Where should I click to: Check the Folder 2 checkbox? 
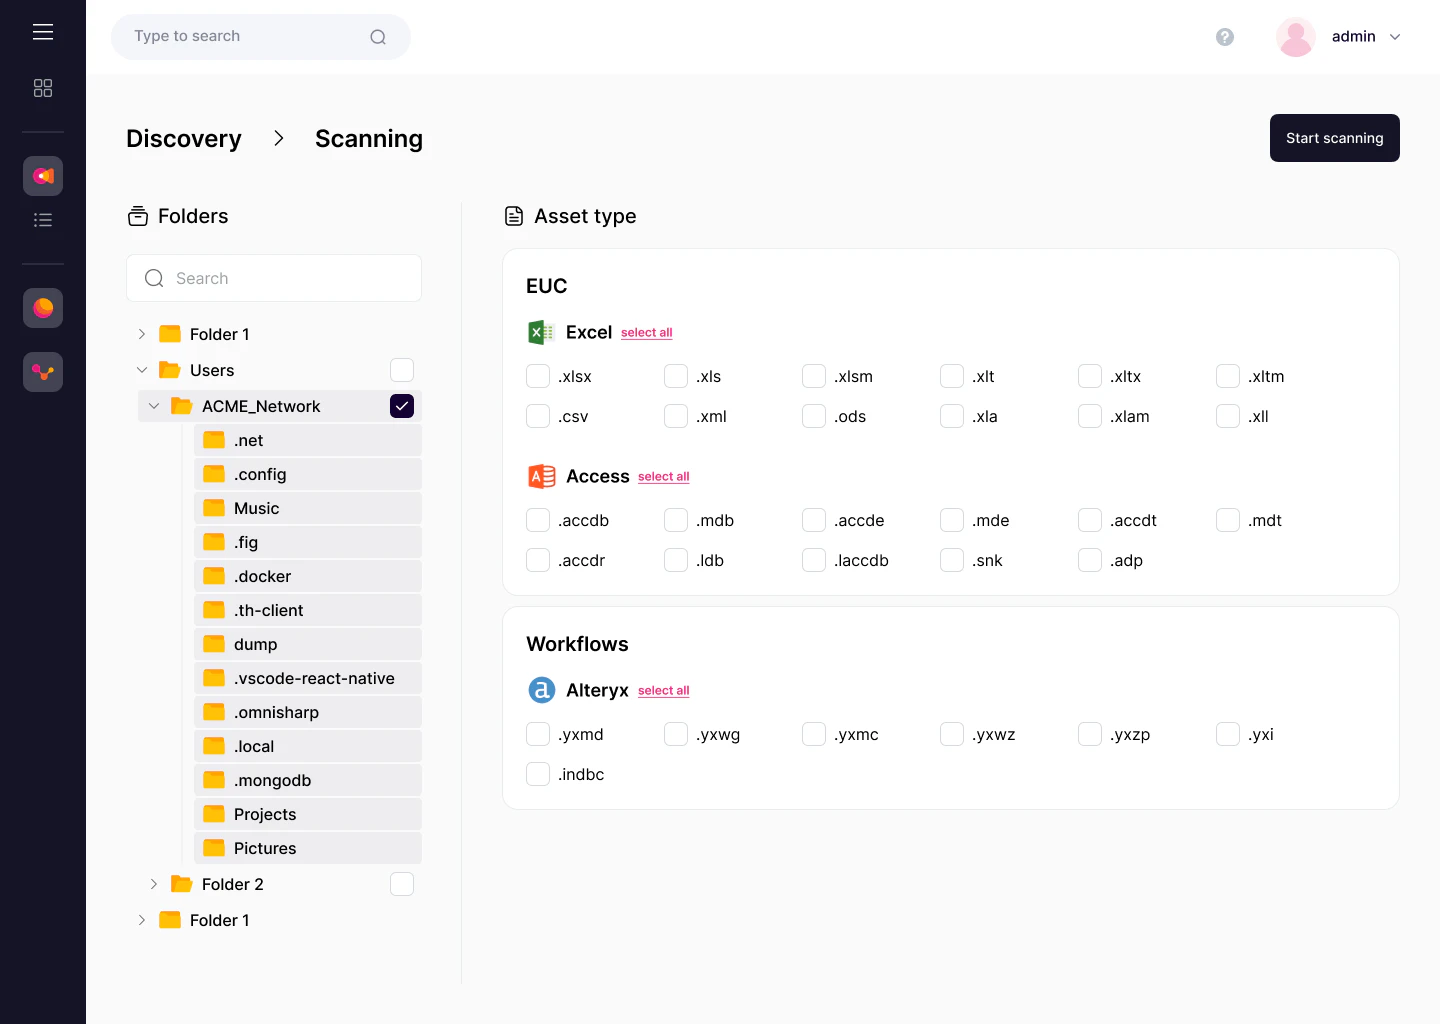[402, 884]
